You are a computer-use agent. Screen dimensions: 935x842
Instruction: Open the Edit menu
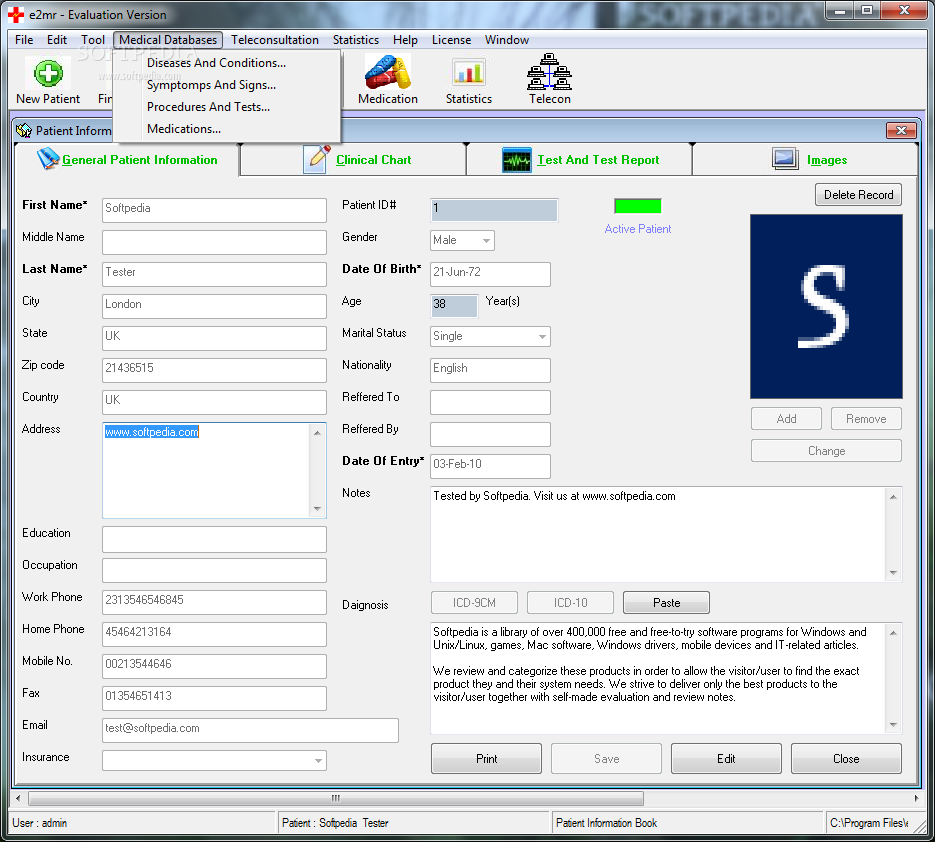click(57, 40)
